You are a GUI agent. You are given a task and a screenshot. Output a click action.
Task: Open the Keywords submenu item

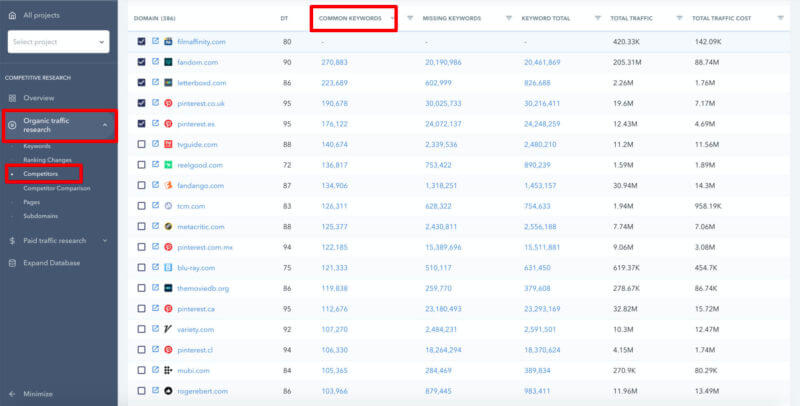coord(37,146)
